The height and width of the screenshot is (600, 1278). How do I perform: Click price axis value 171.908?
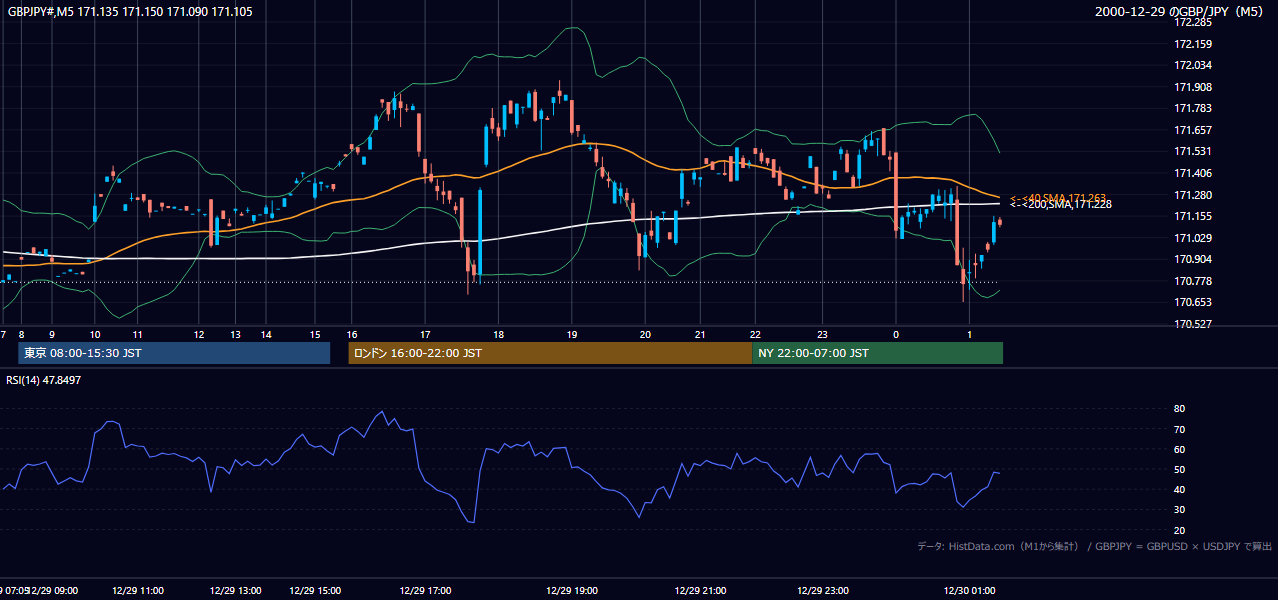(1194, 87)
